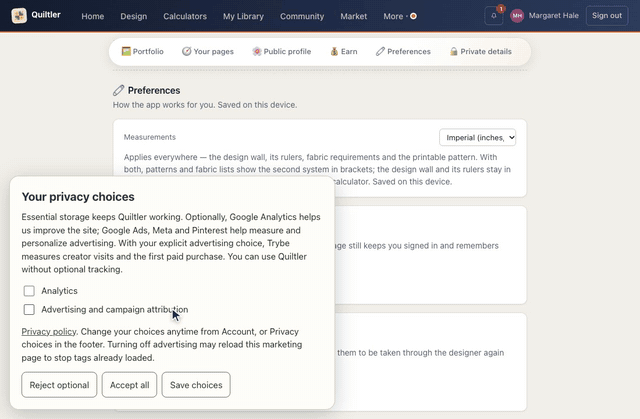640x419 pixels.
Task: Click the Public profile flower icon
Action: point(257,51)
